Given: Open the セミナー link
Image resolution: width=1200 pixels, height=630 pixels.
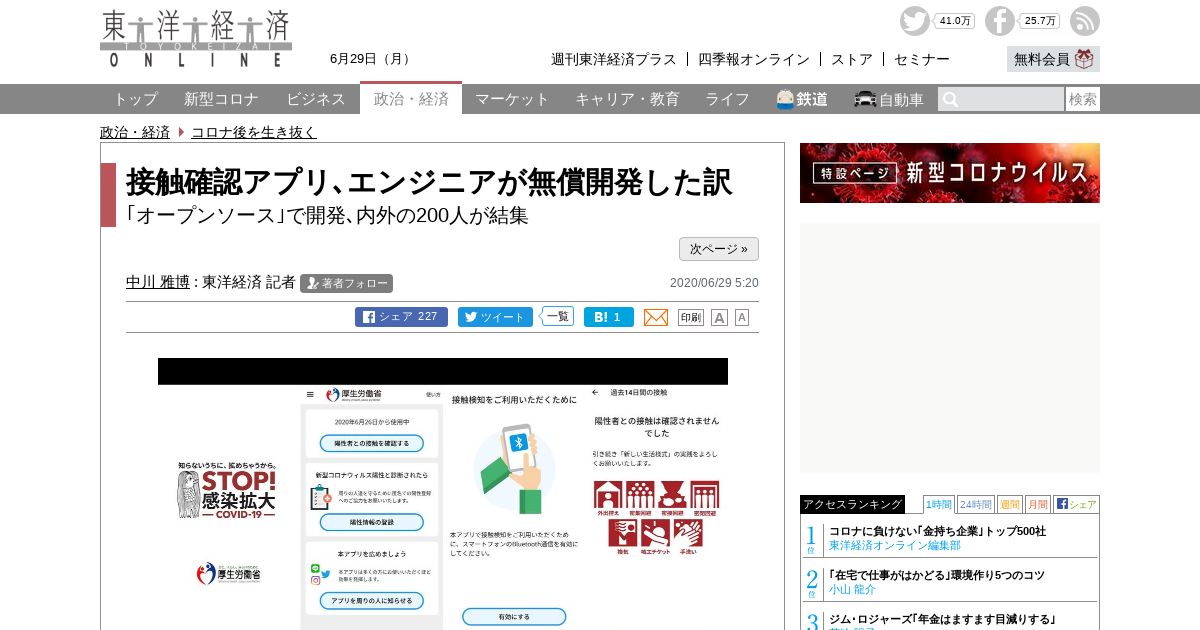Looking at the screenshot, I should click(x=922, y=59).
